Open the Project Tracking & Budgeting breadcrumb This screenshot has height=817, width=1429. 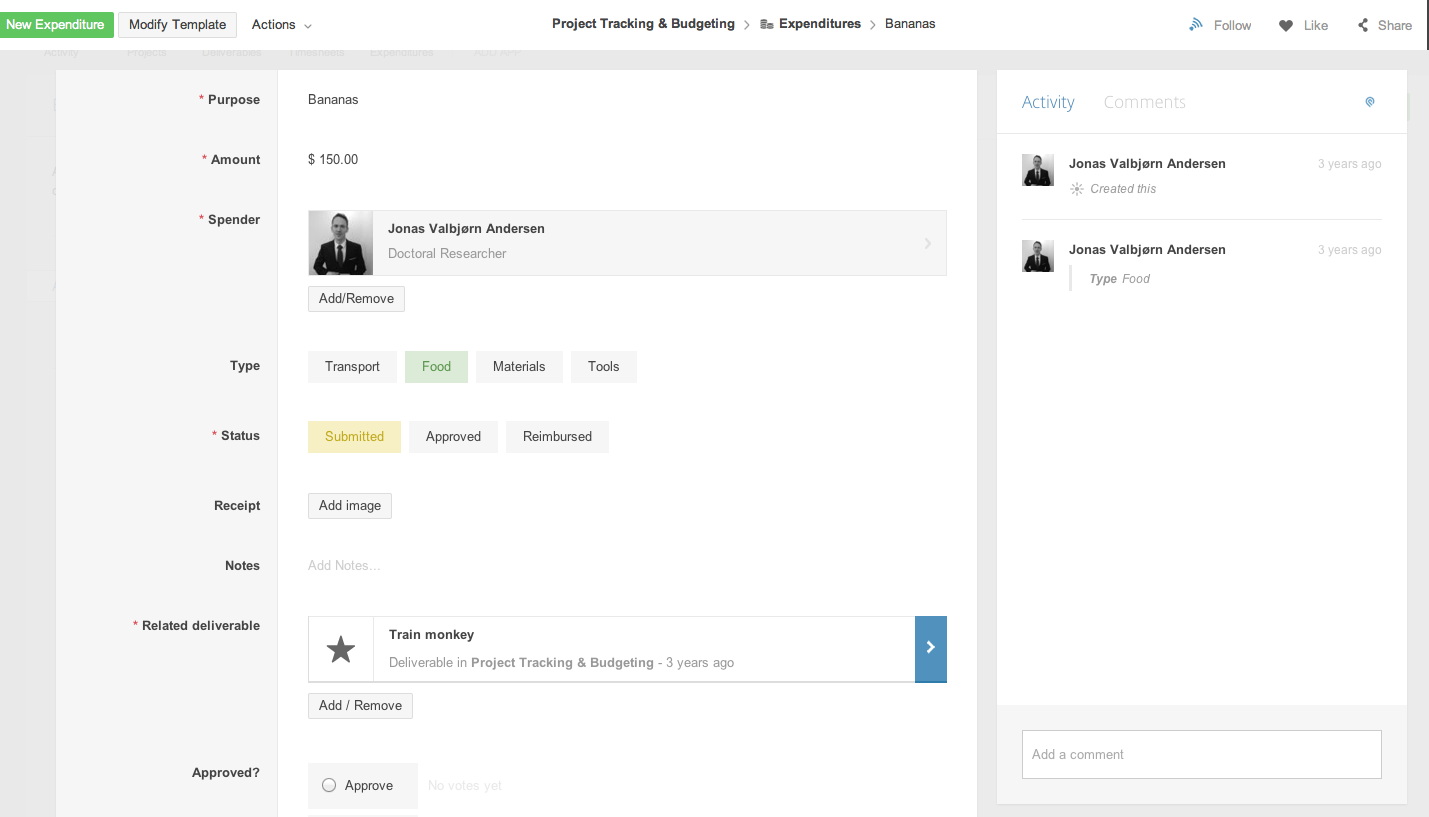[x=643, y=24]
